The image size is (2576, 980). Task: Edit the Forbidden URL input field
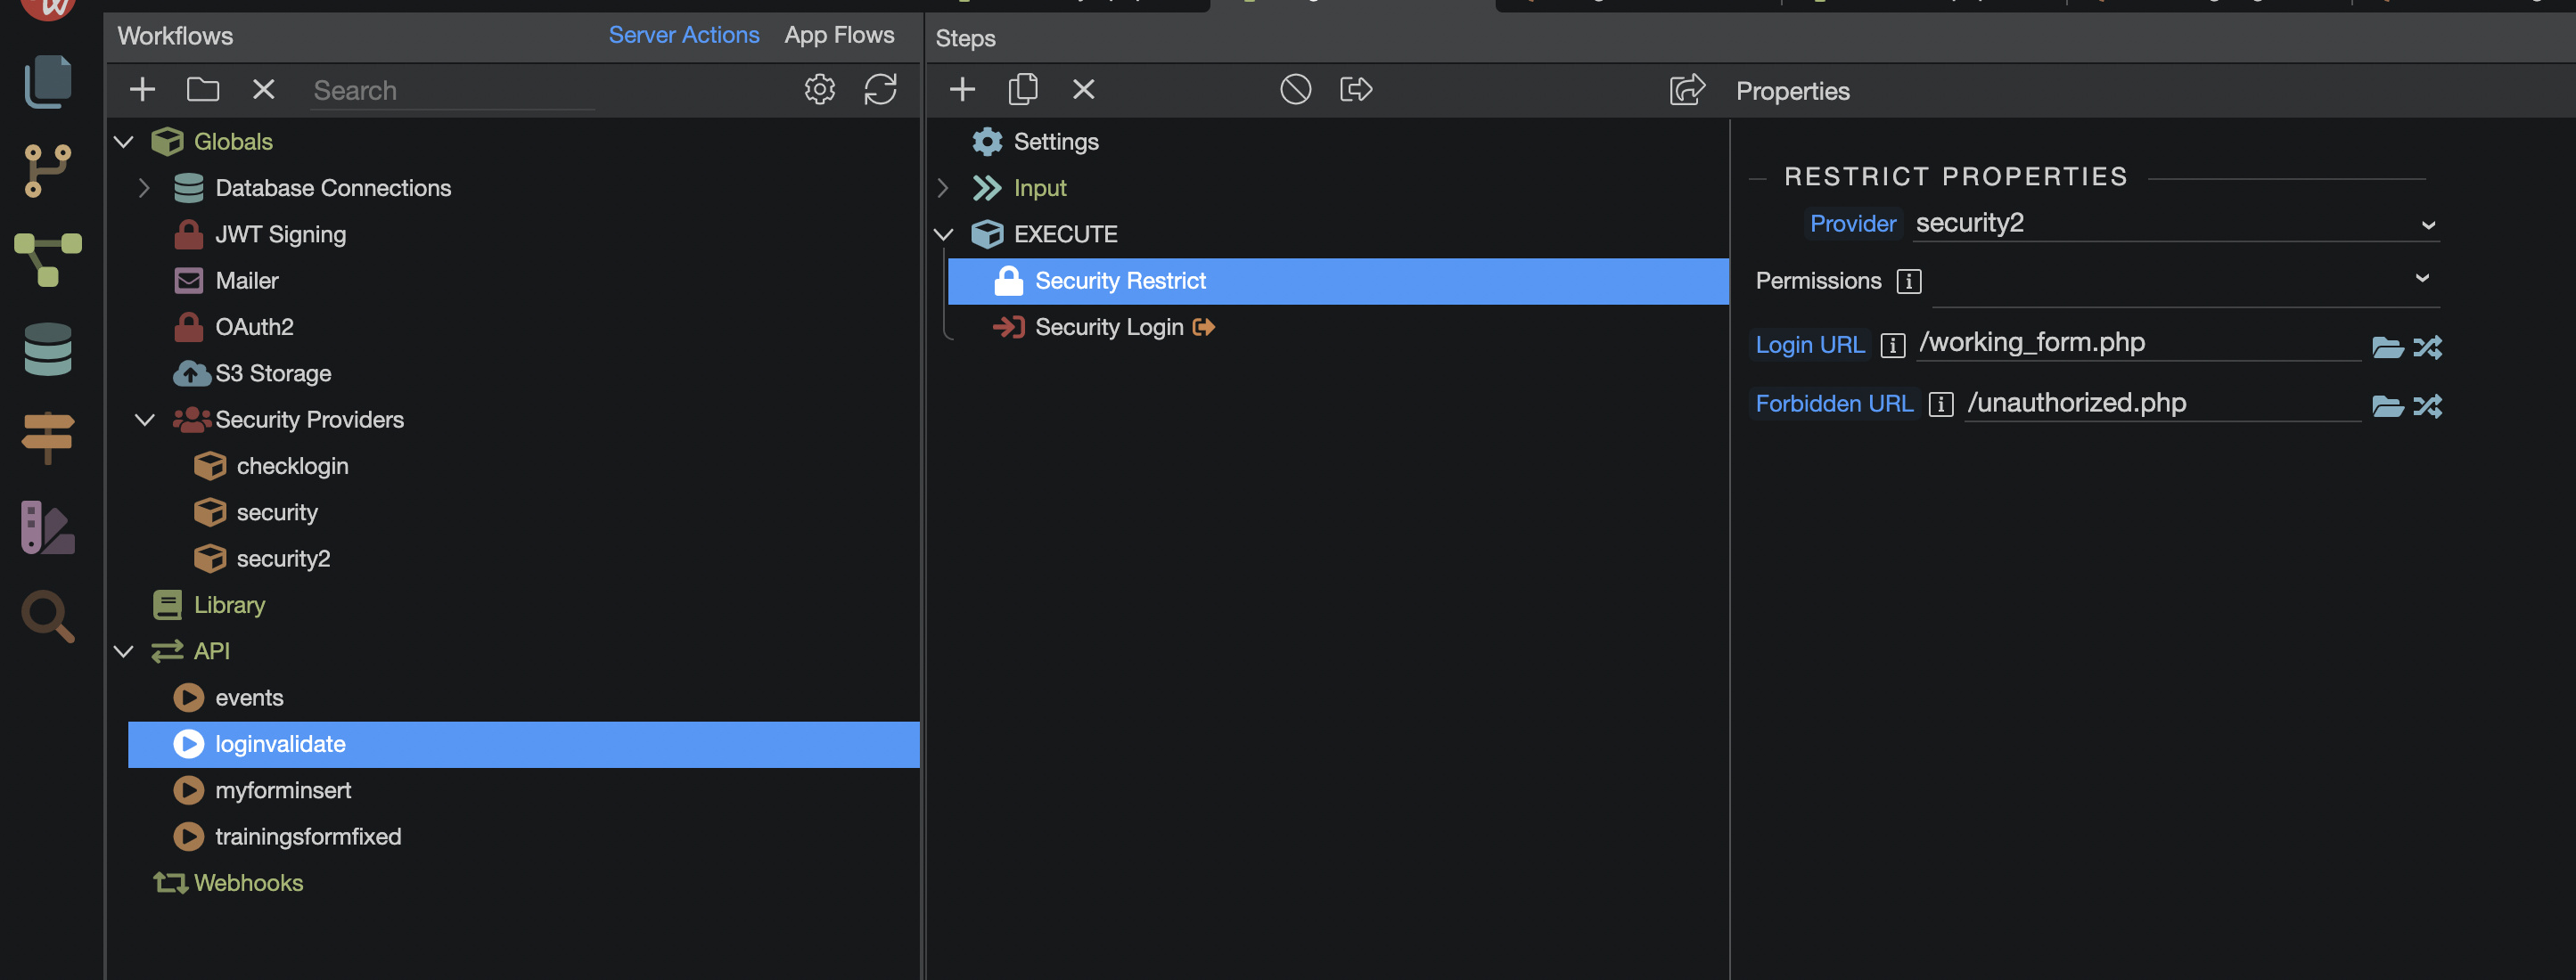click(2162, 403)
